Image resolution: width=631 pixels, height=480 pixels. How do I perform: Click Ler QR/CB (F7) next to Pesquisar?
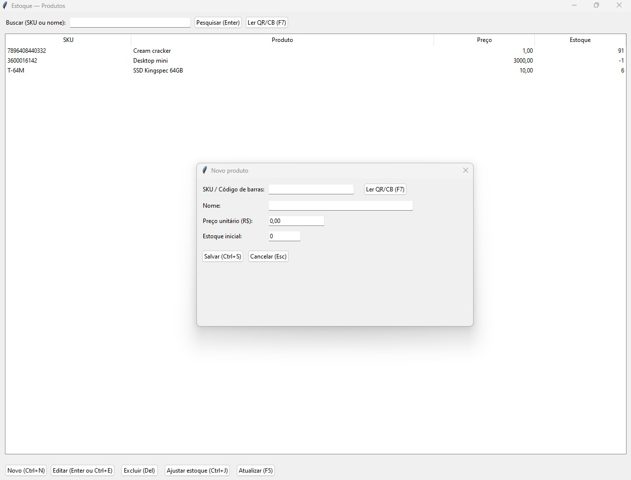point(267,22)
